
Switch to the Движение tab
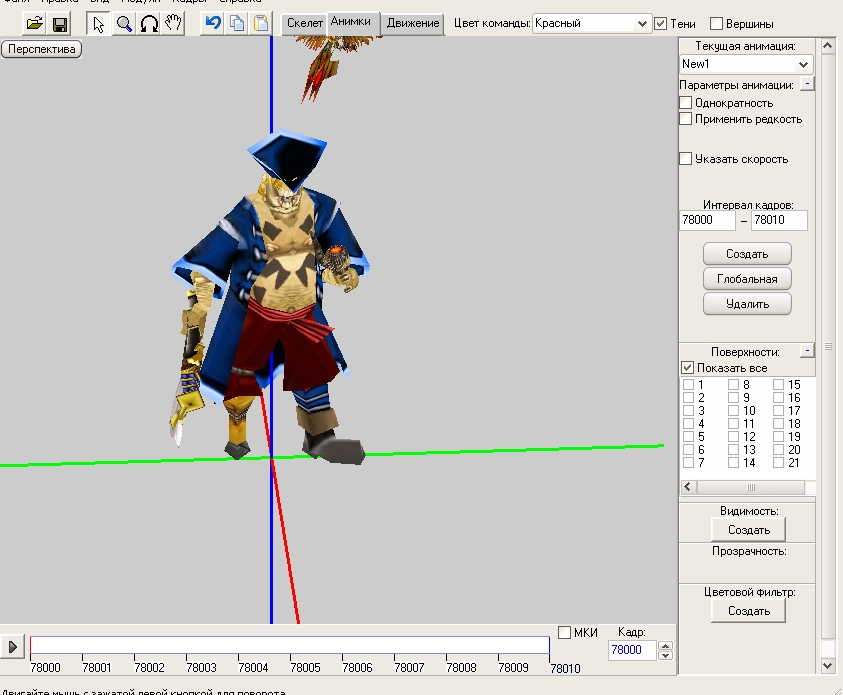point(413,23)
